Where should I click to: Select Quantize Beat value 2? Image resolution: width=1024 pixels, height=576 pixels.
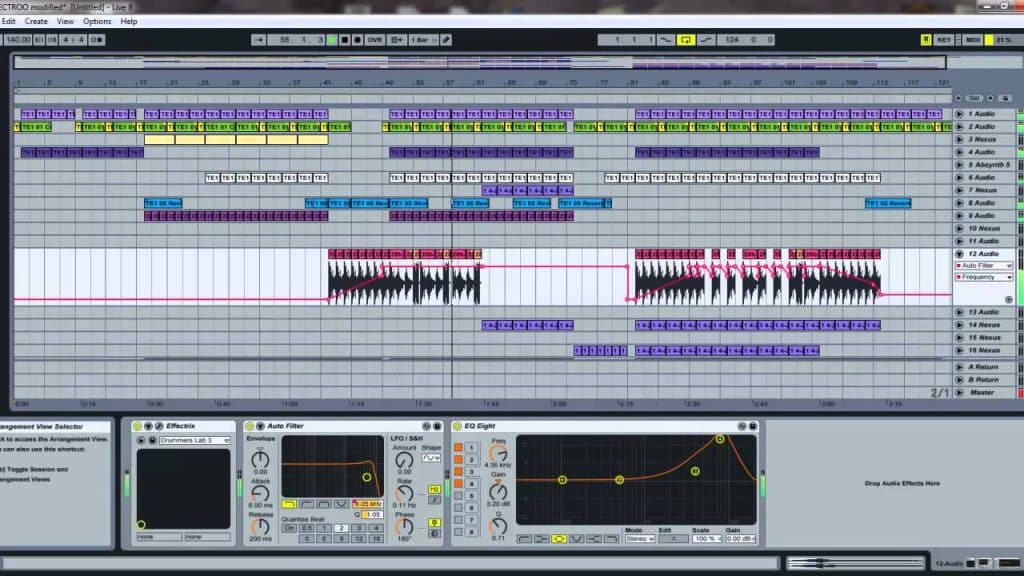[x=340, y=528]
